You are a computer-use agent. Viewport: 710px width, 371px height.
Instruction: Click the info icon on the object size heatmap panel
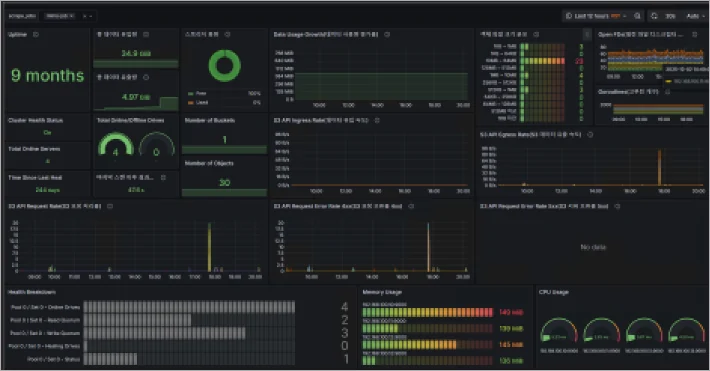click(536, 34)
